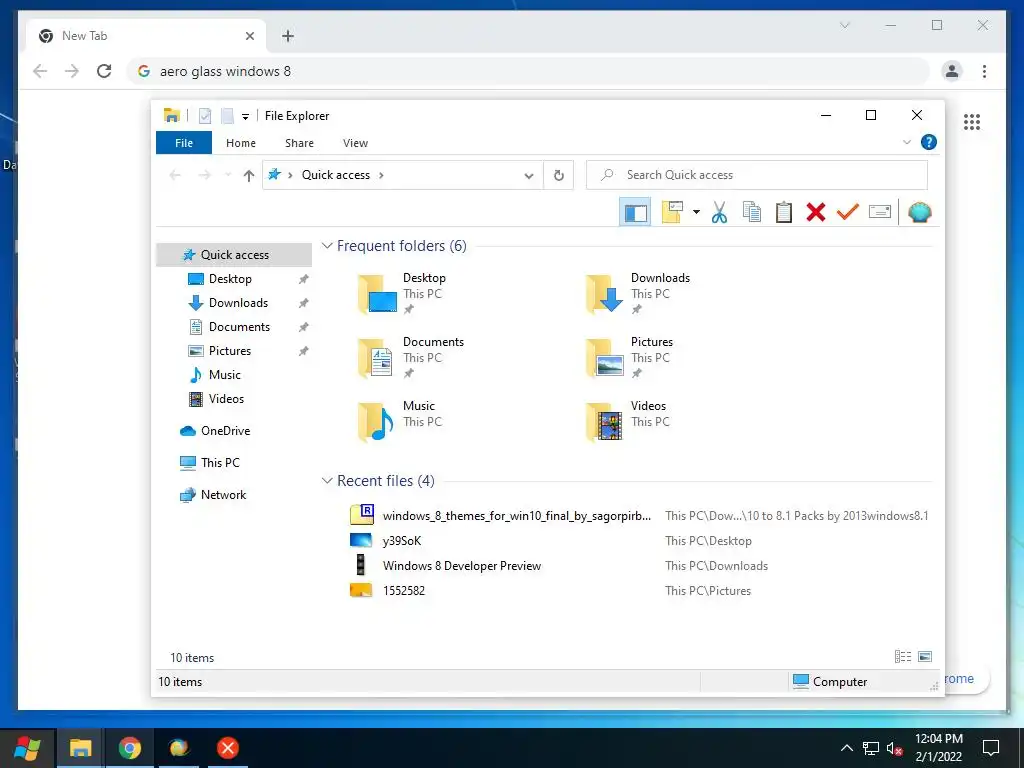Click the orange checkmark Properties icon

point(848,212)
